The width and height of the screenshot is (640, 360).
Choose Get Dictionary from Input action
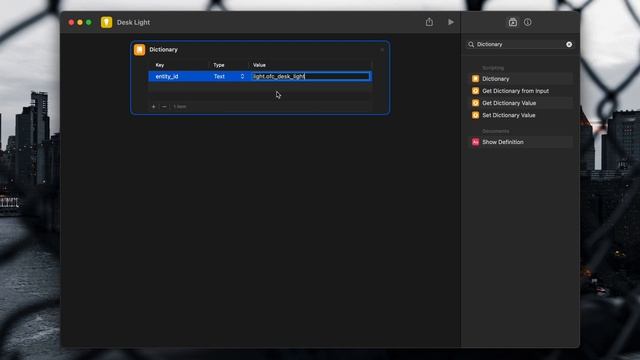(520, 91)
